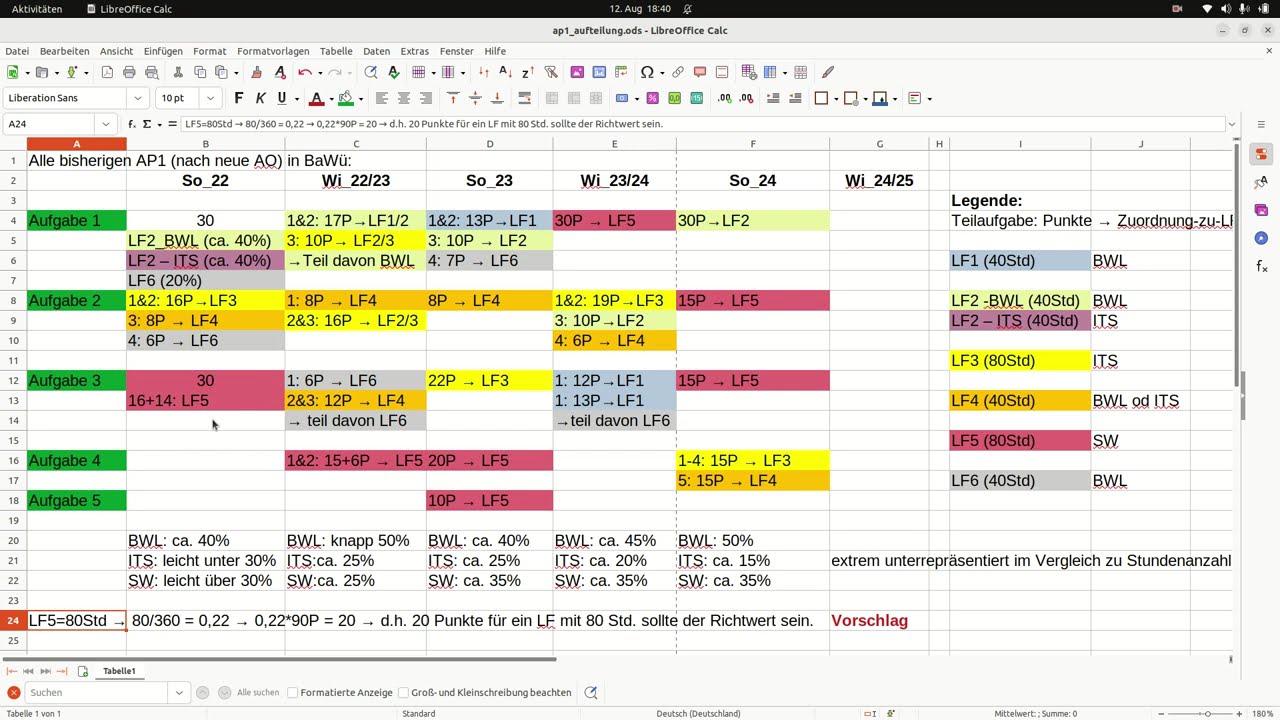The height and width of the screenshot is (720, 1280).
Task: Click Aktivitäten in top bar
Action: [x=37, y=9]
